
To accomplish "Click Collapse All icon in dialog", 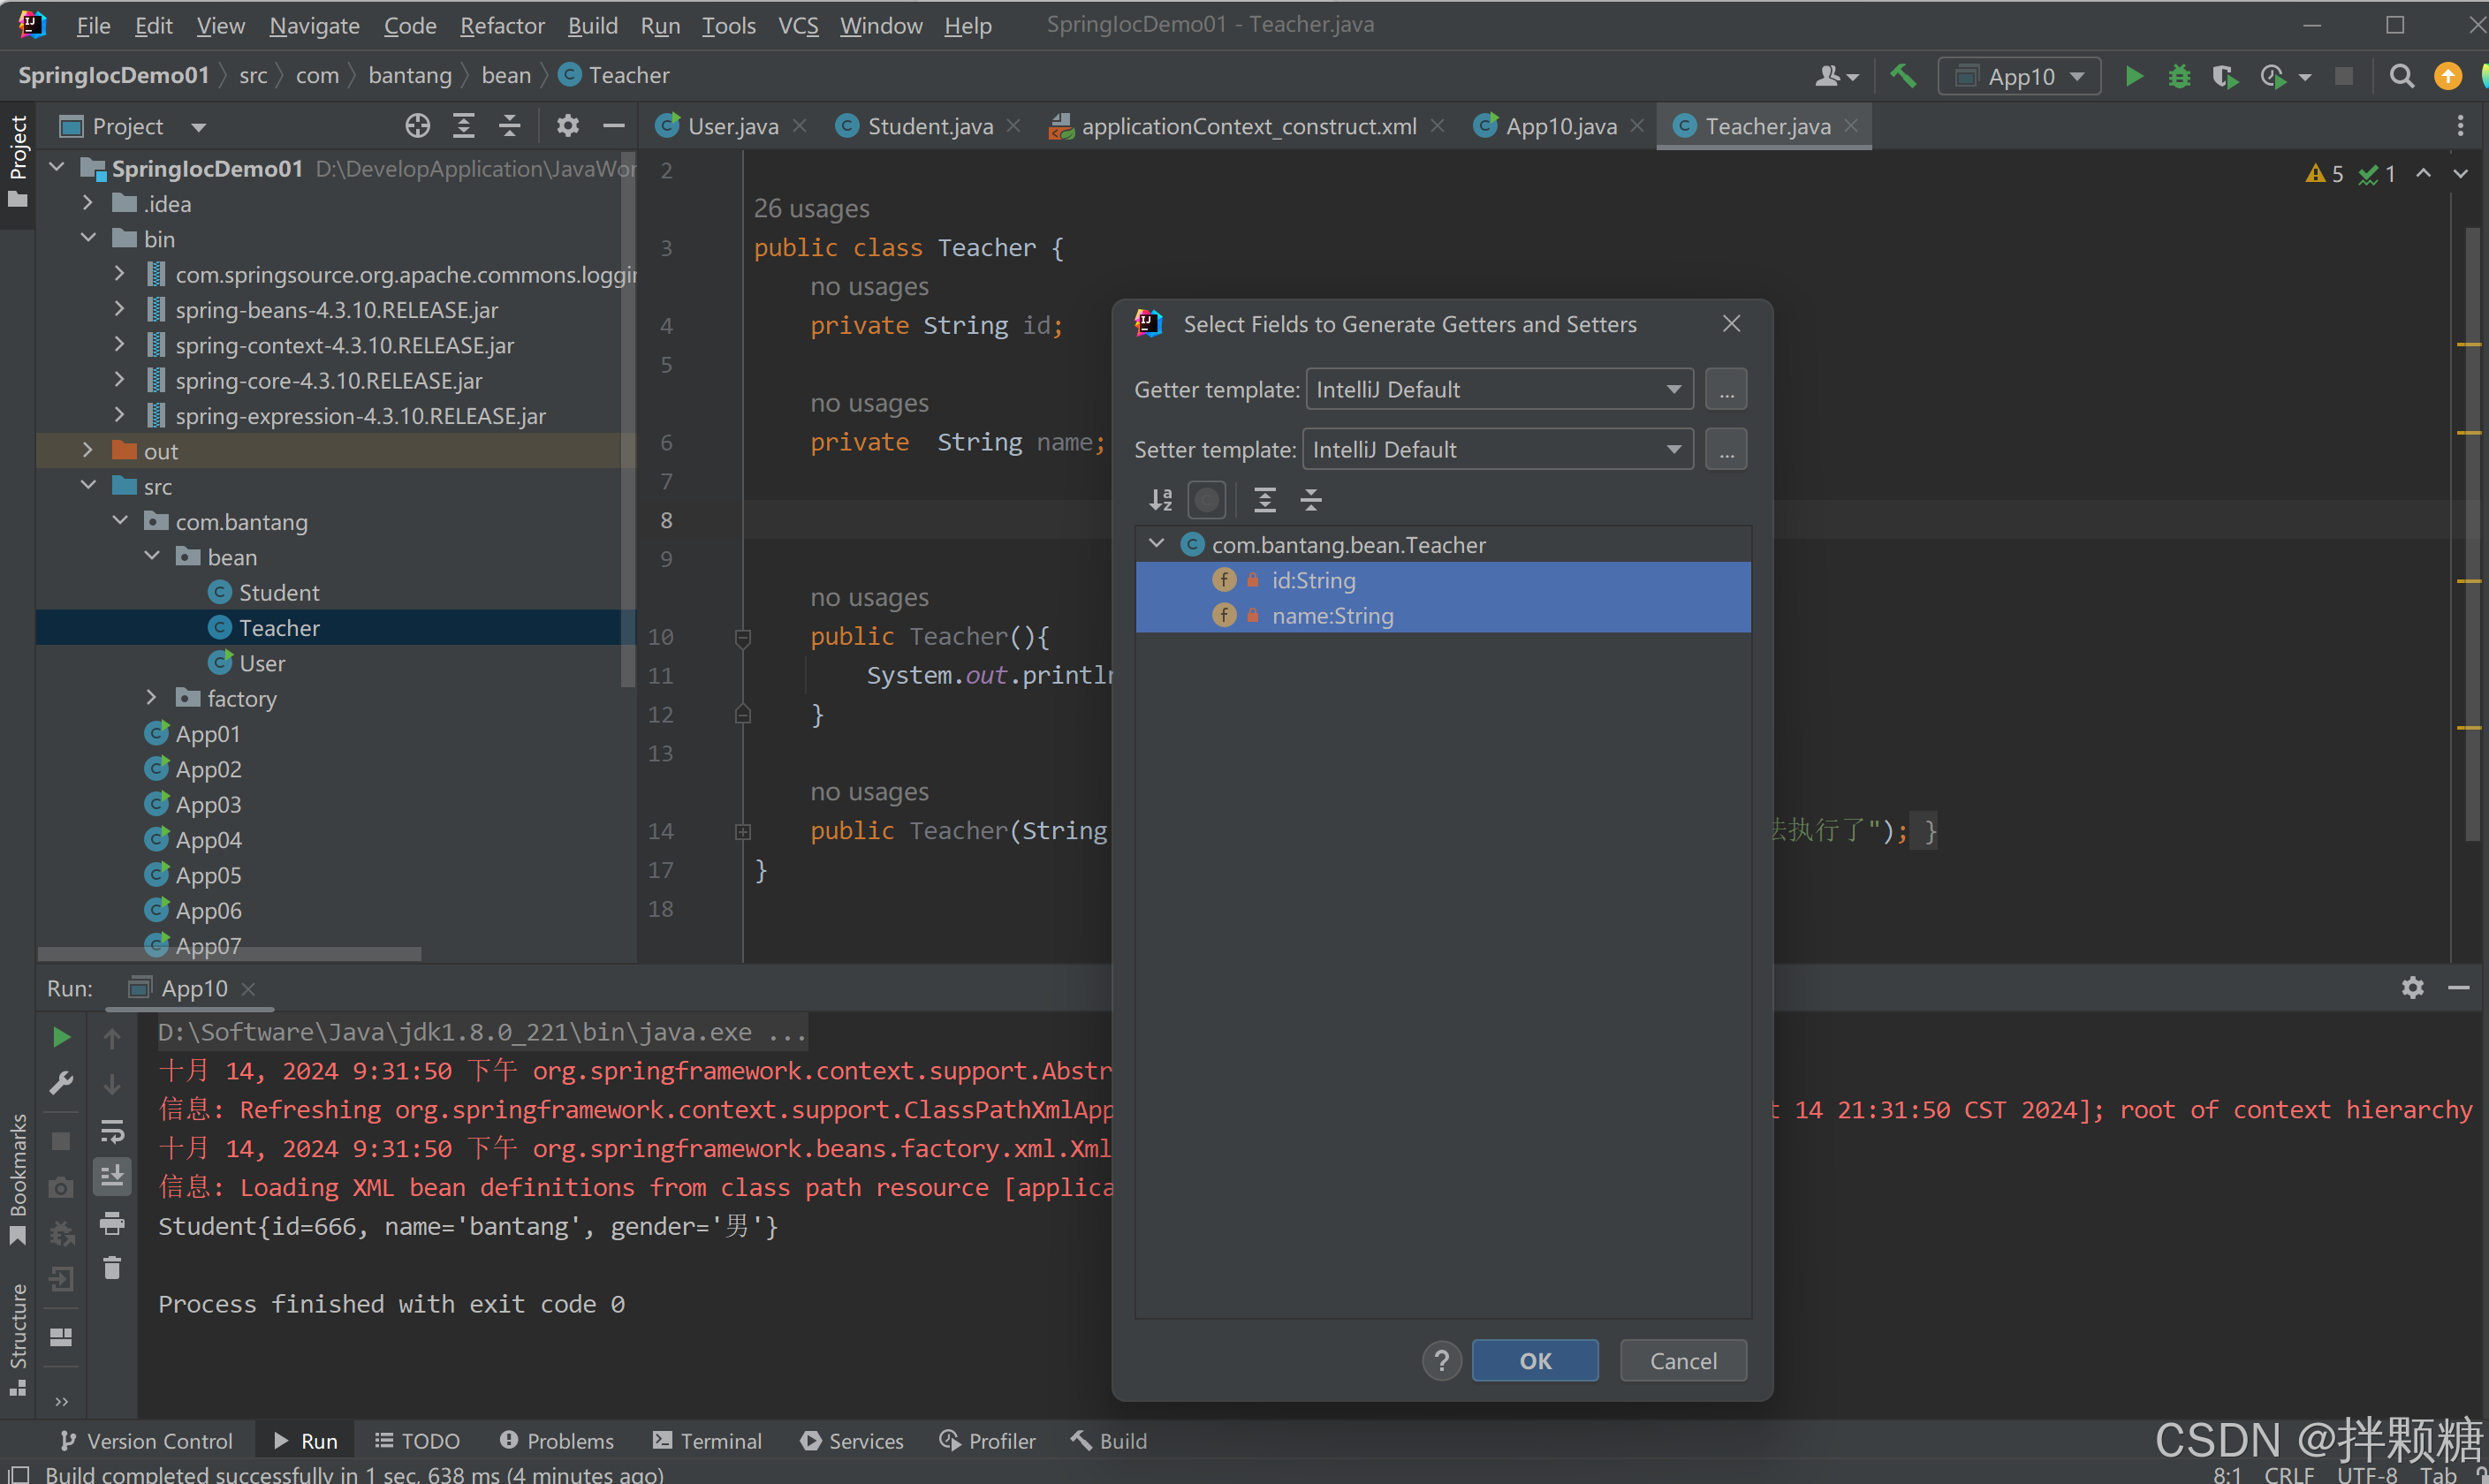I will pos(1311,500).
